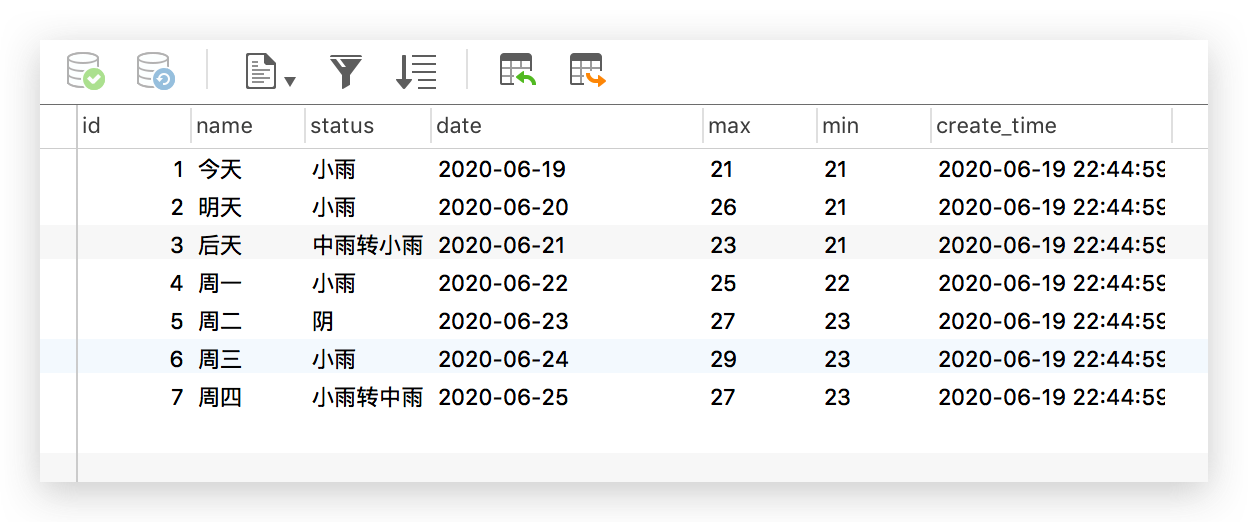Screen dimensions: 1248x522
Task: Click the export table icon with orange arrow
Action: coord(588,71)
